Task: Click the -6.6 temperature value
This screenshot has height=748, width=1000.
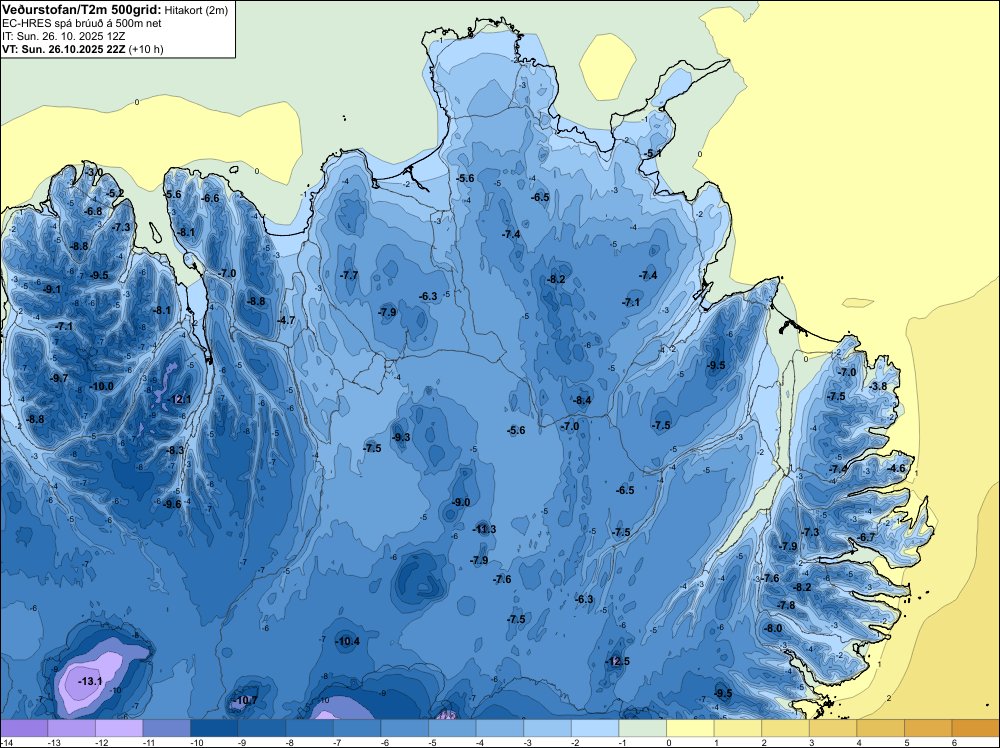Action: tap(210, 198)
